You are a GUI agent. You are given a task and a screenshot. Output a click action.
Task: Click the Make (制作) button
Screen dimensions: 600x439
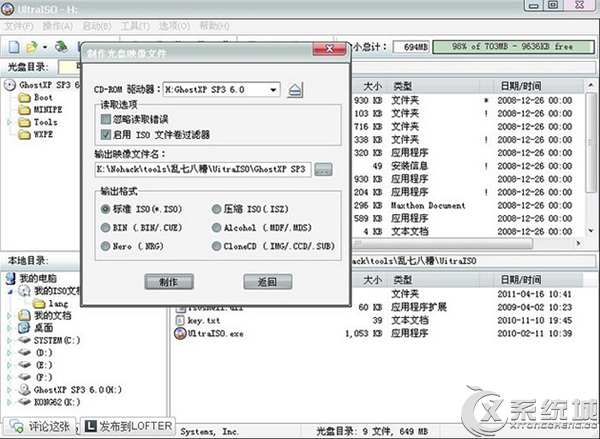pos(169,282)
